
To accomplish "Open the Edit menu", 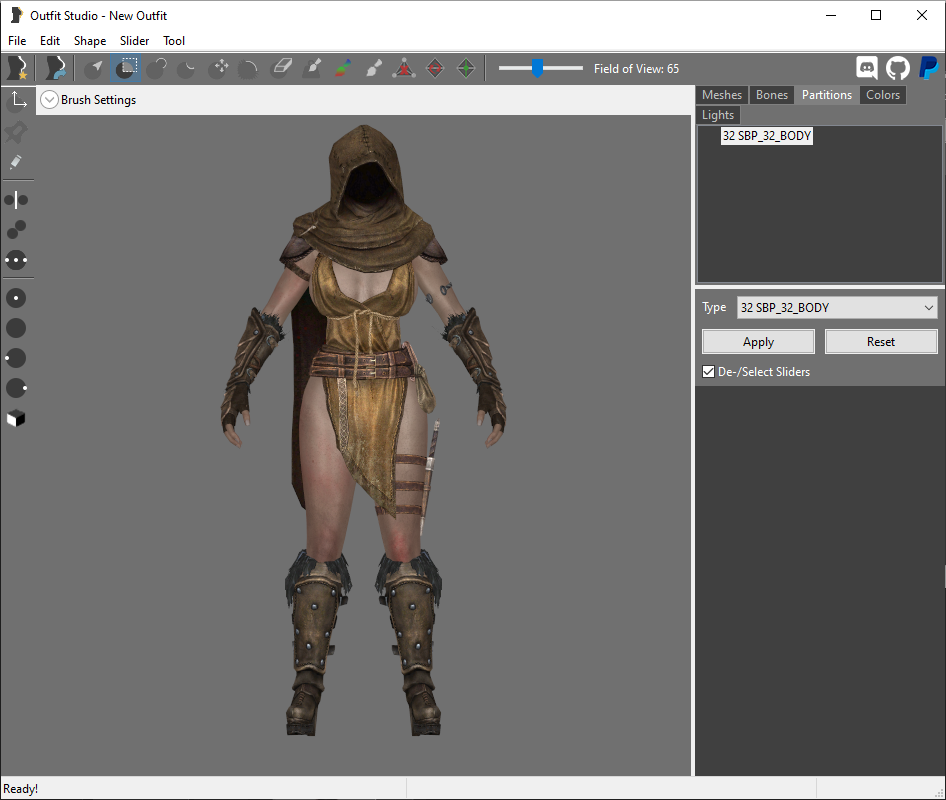I will click(49, 40).
